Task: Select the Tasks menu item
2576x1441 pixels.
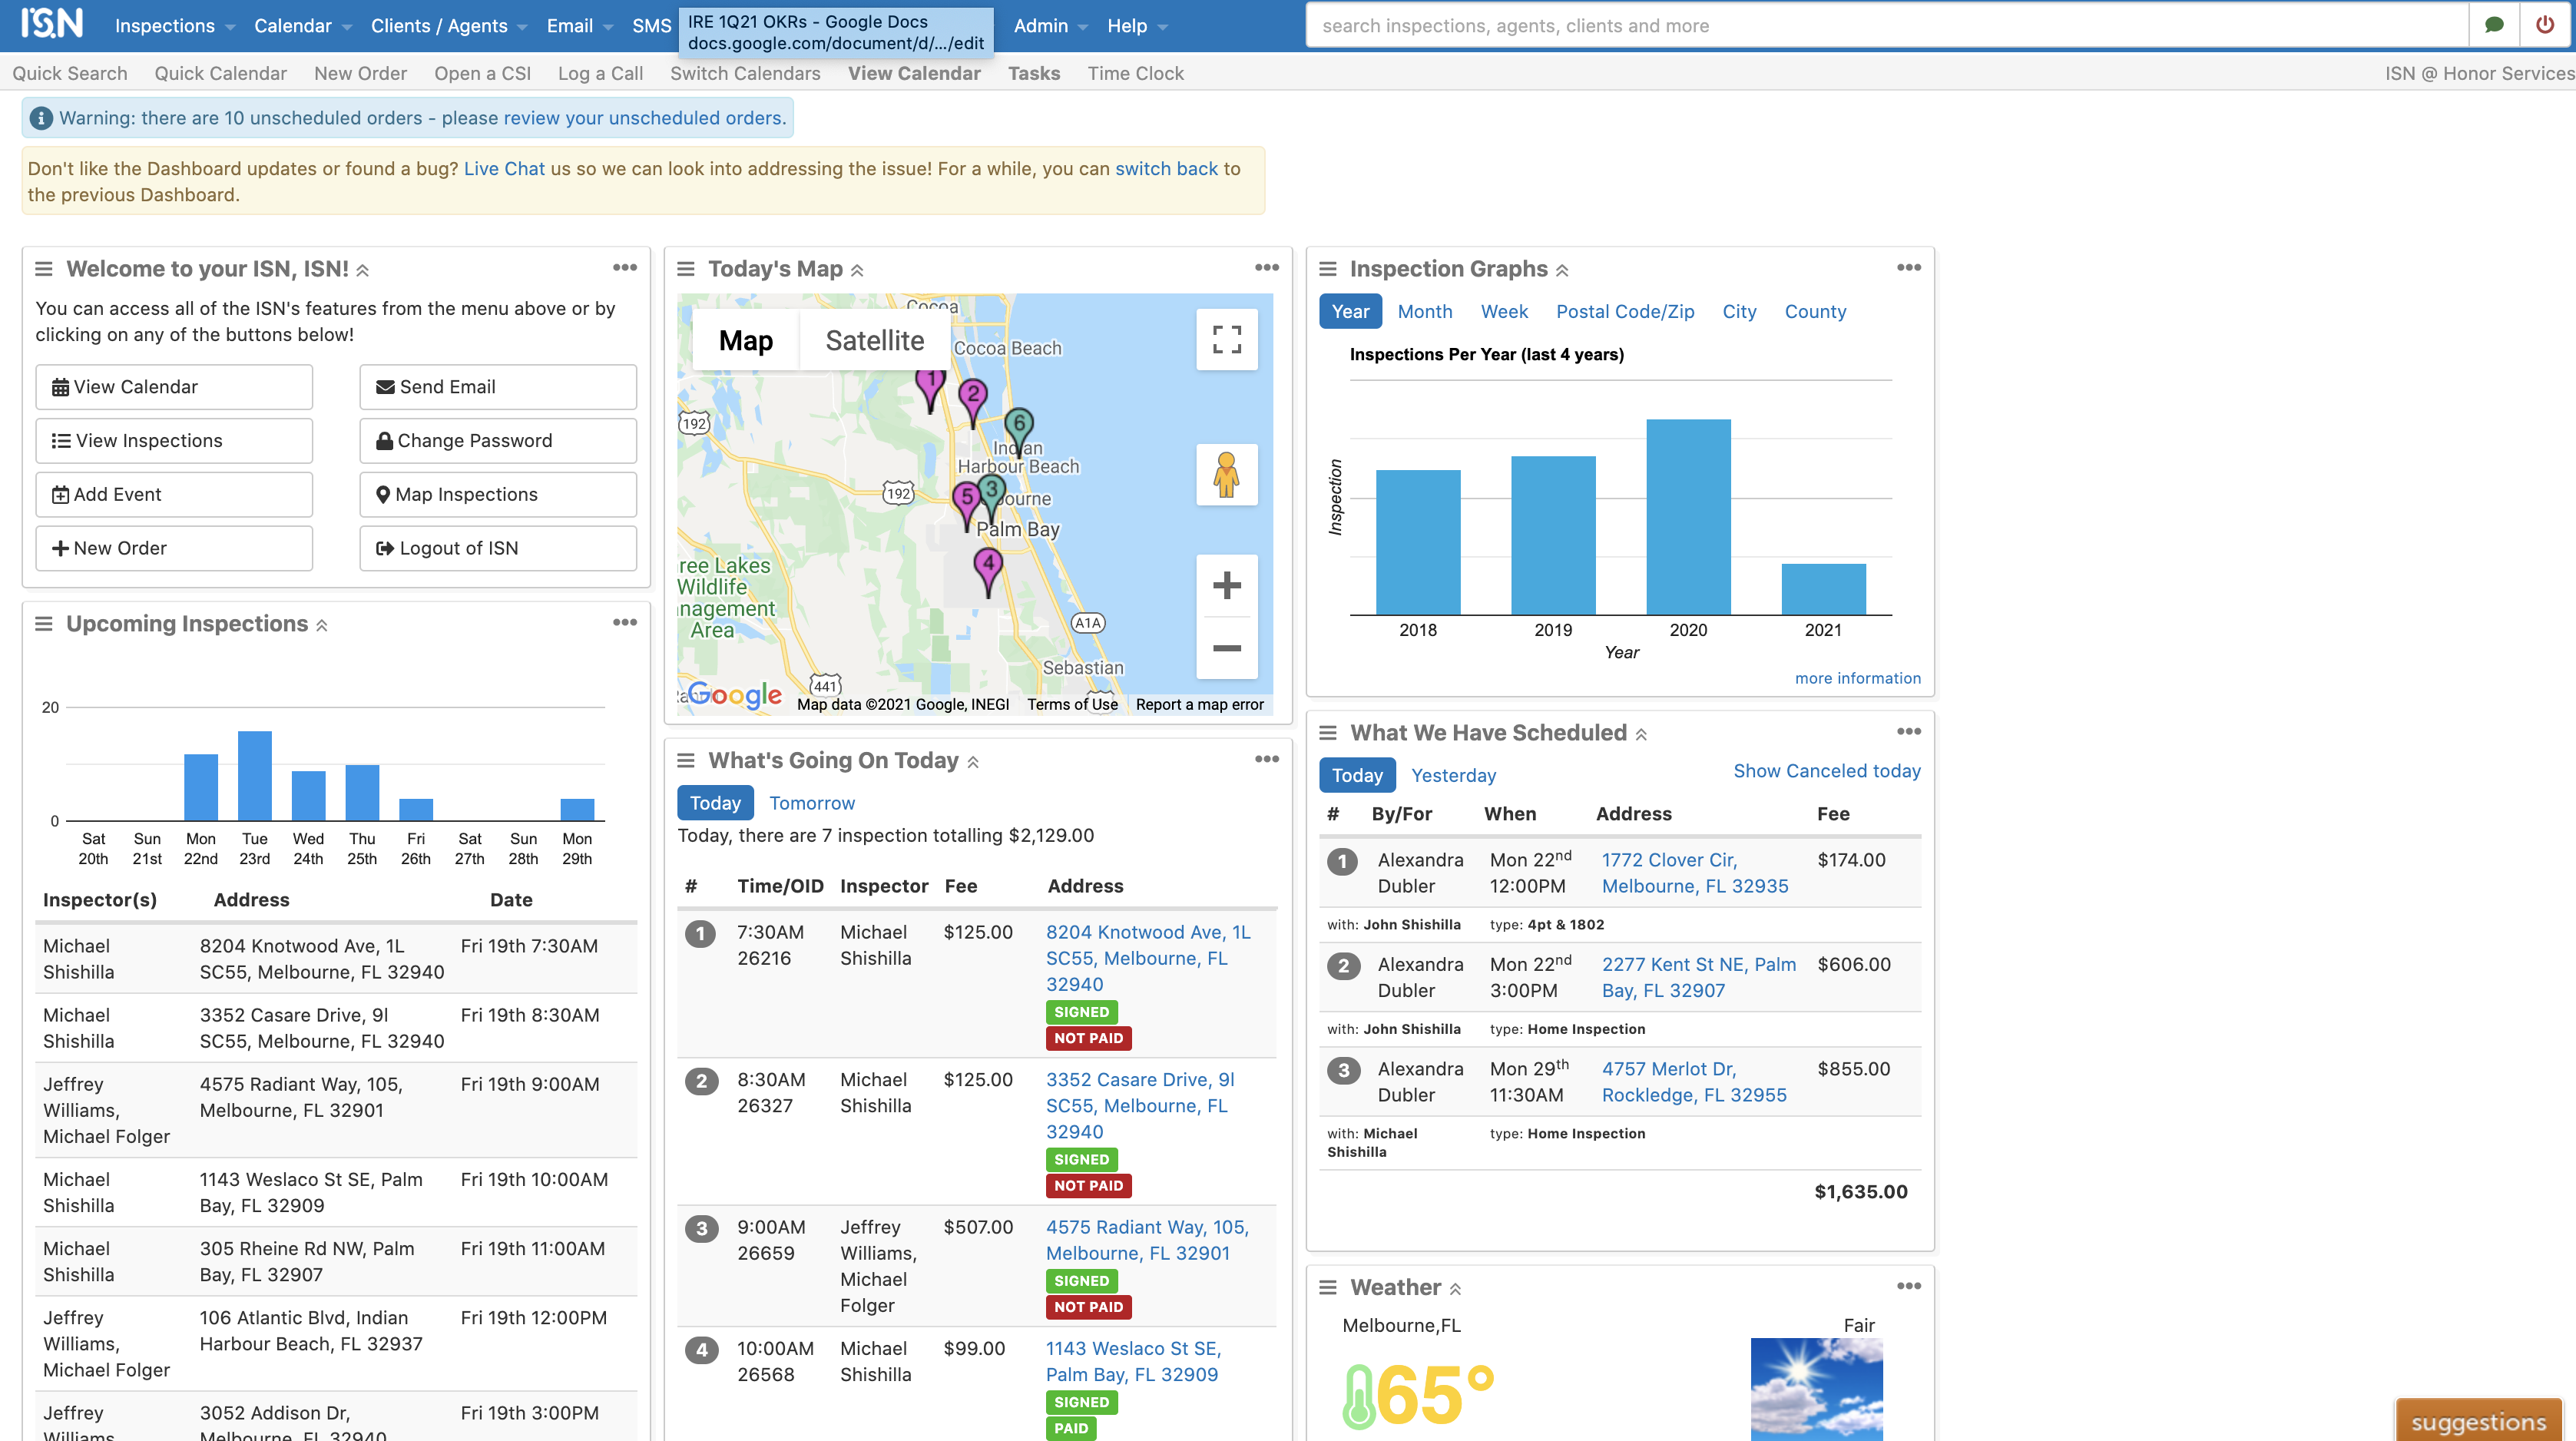Action: pos(1031,72)
